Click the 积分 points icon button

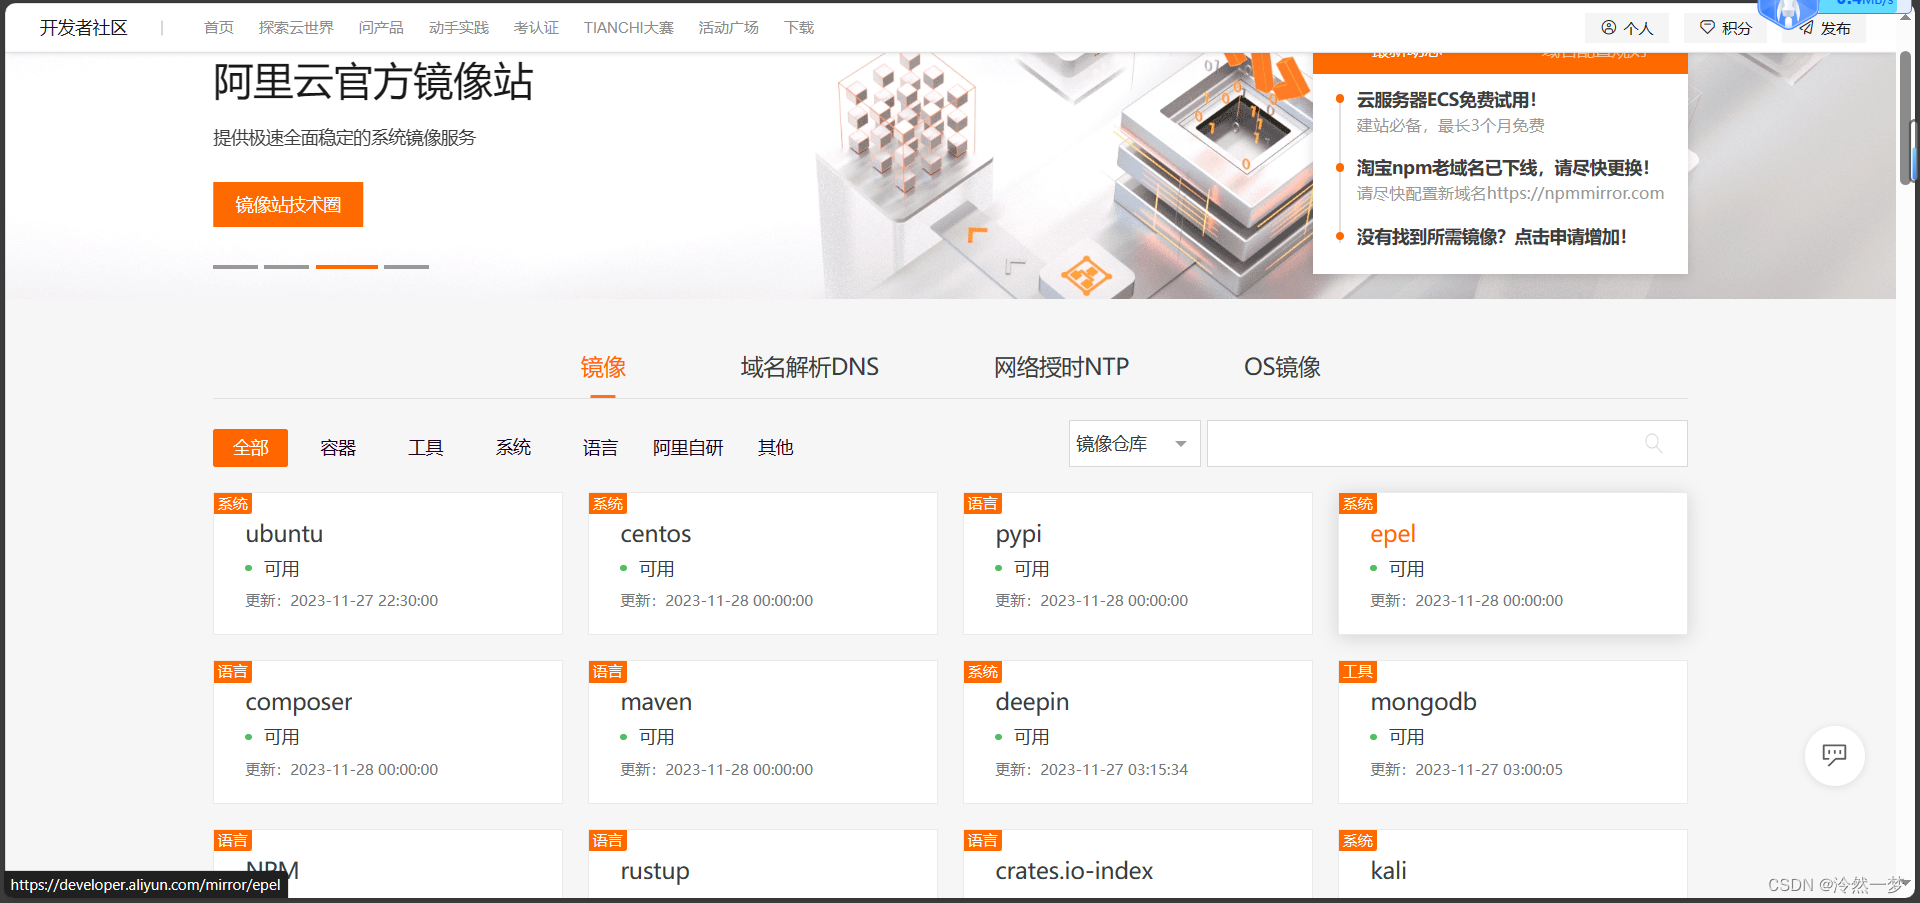tap(1725, 28)
